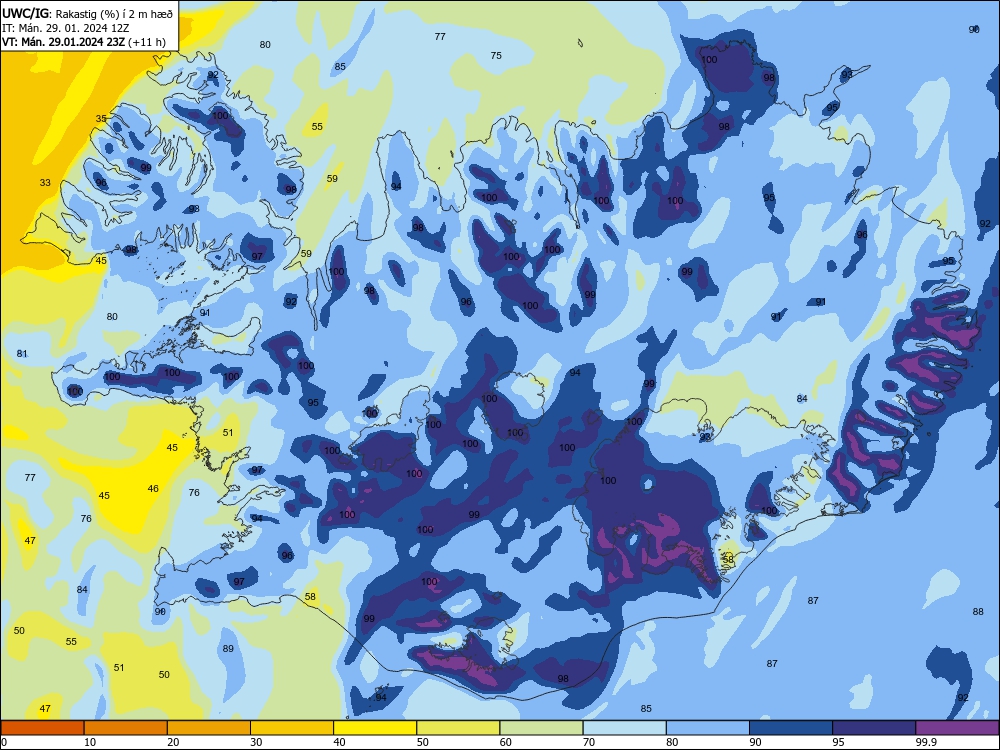
Task: Pick the 20–30 legend color band
Action: tap(209, 728)
